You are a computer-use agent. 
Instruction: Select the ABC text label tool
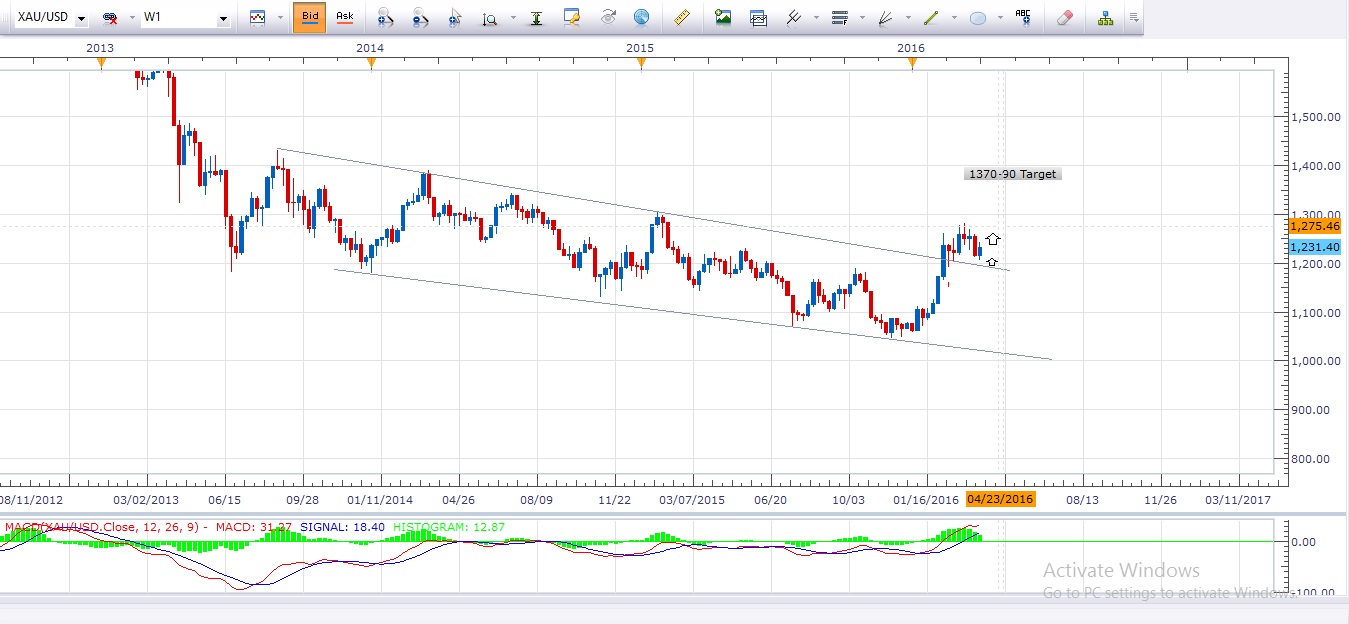click(1023, 17)
